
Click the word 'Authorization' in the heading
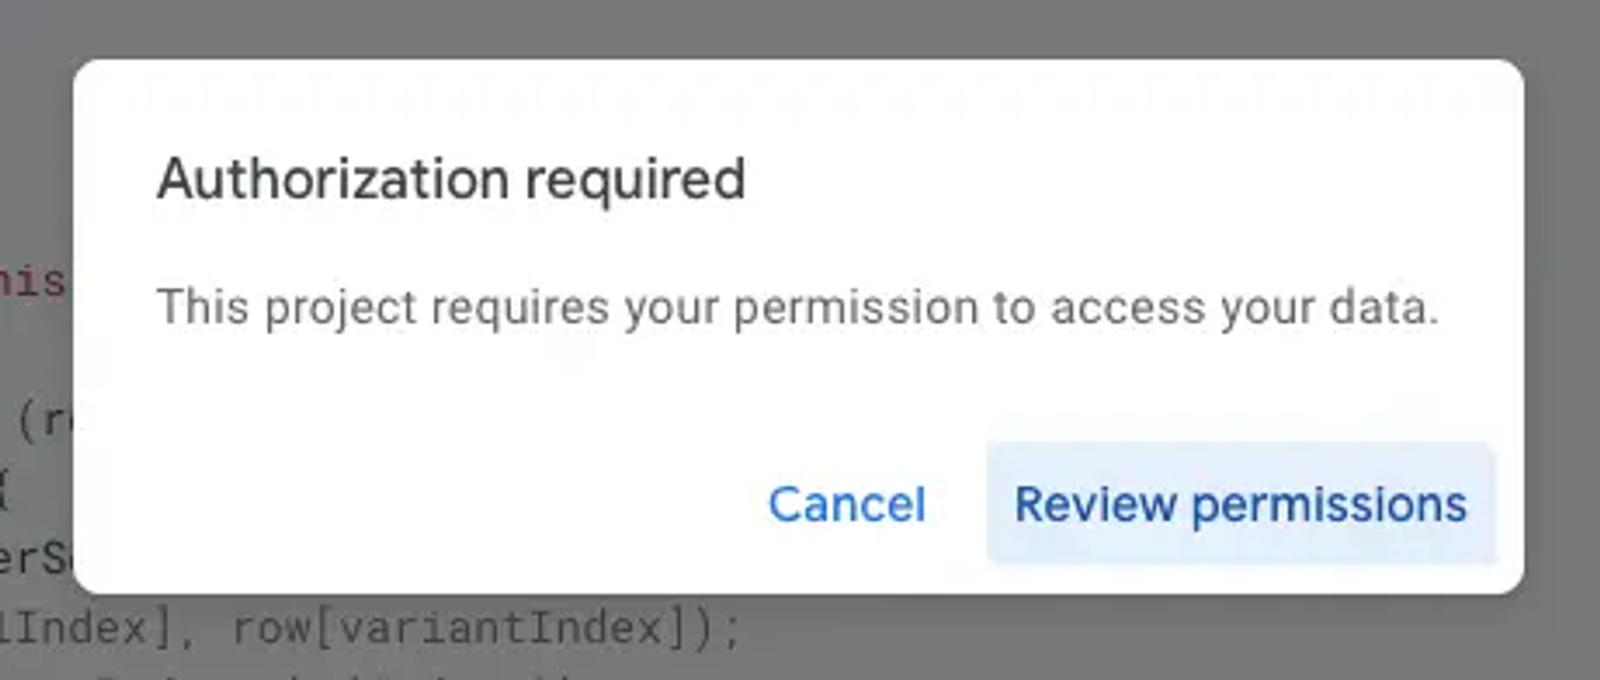tap(334, 179)
